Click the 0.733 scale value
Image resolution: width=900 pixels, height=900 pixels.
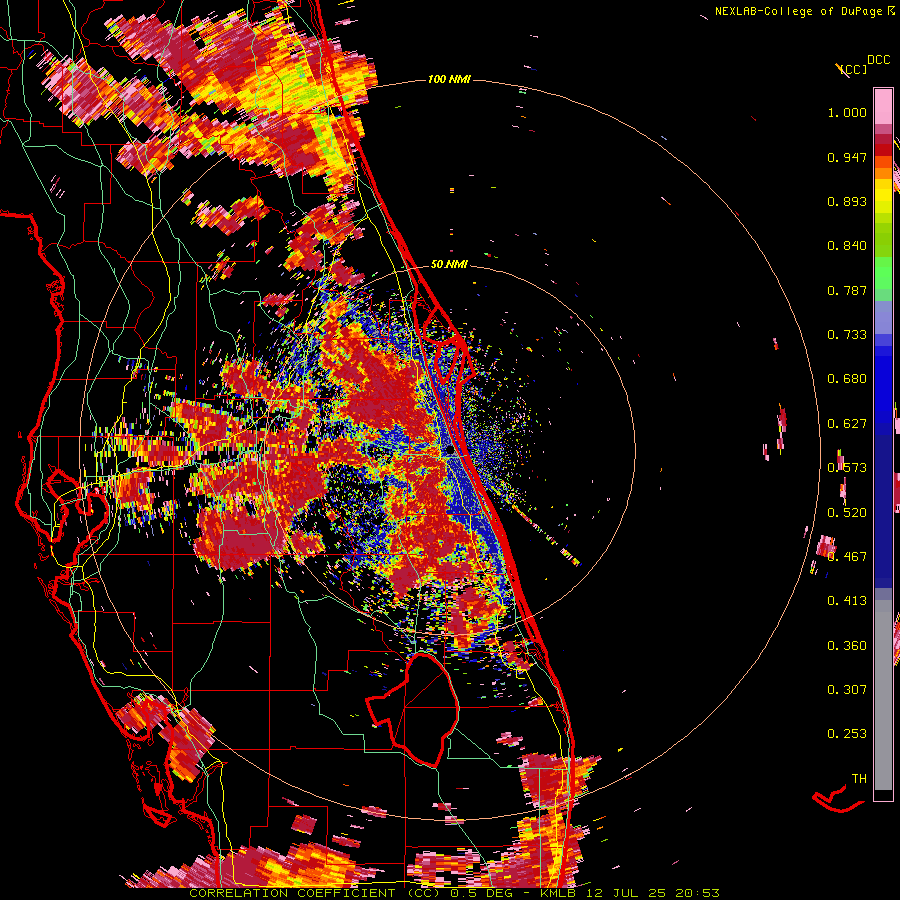point(847,335)
